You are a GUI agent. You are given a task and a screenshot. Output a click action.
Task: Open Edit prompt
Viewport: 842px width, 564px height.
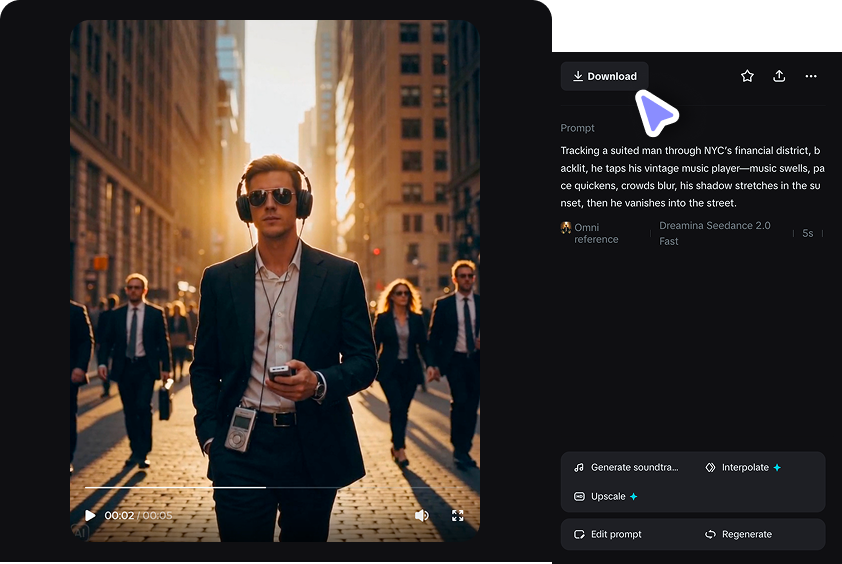608,534
